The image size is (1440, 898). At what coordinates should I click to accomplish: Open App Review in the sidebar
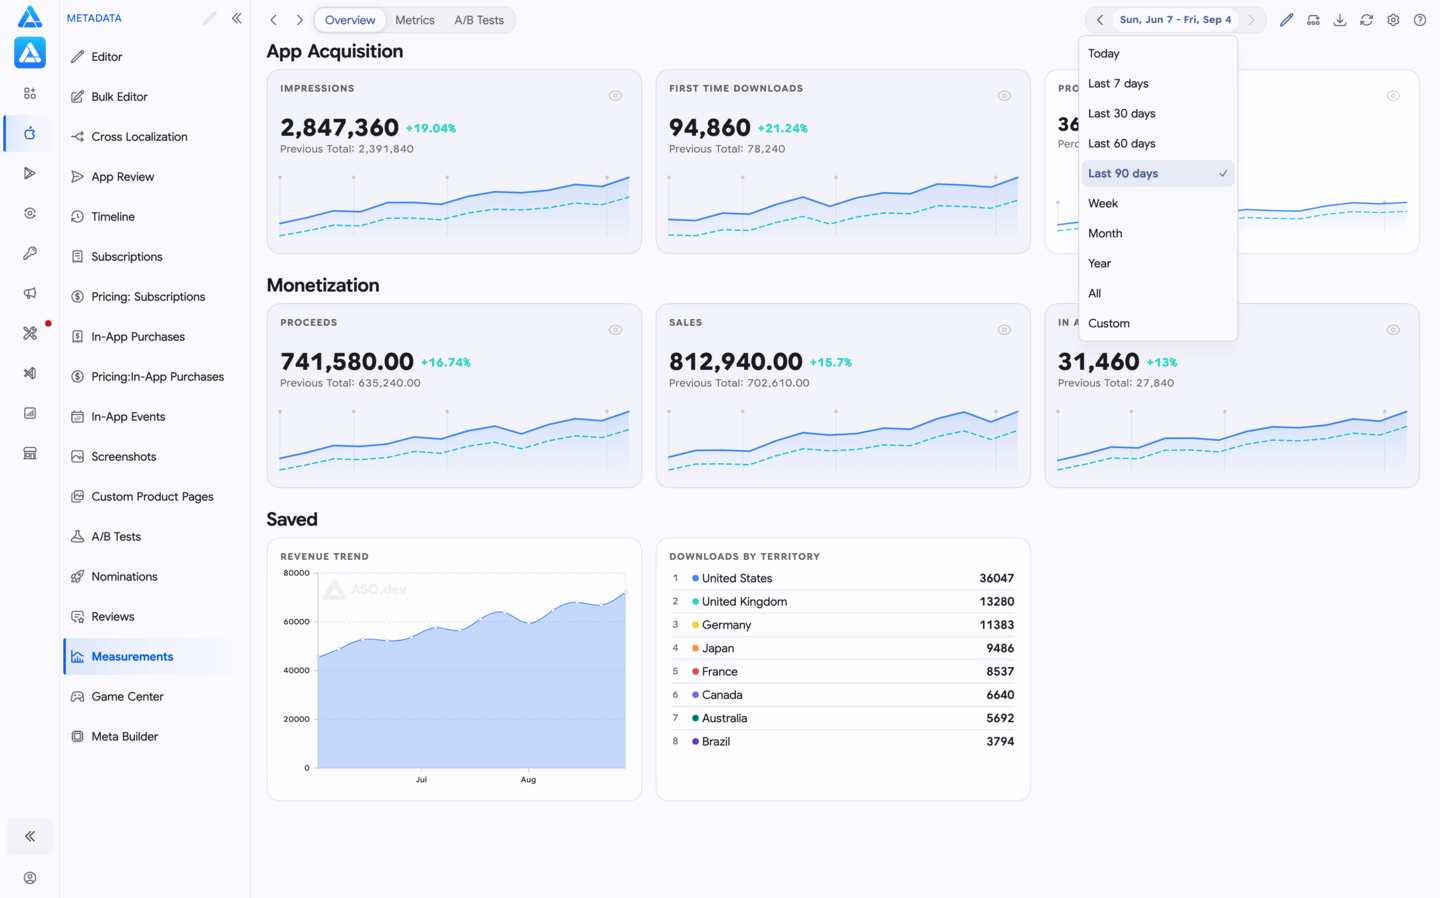152,177
